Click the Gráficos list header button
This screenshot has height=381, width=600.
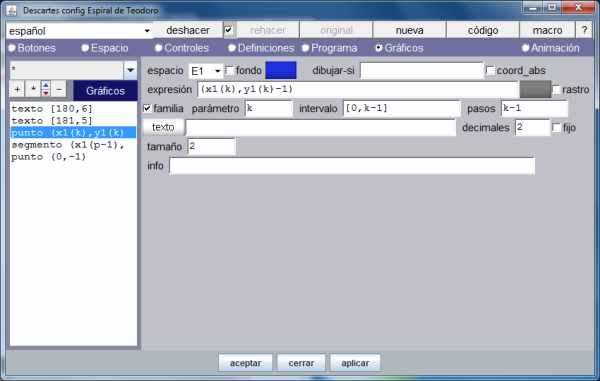pos(105,91)
